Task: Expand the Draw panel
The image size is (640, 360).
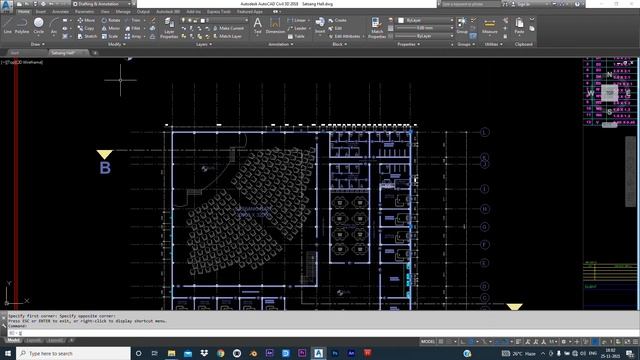Action: pos(38,44)
